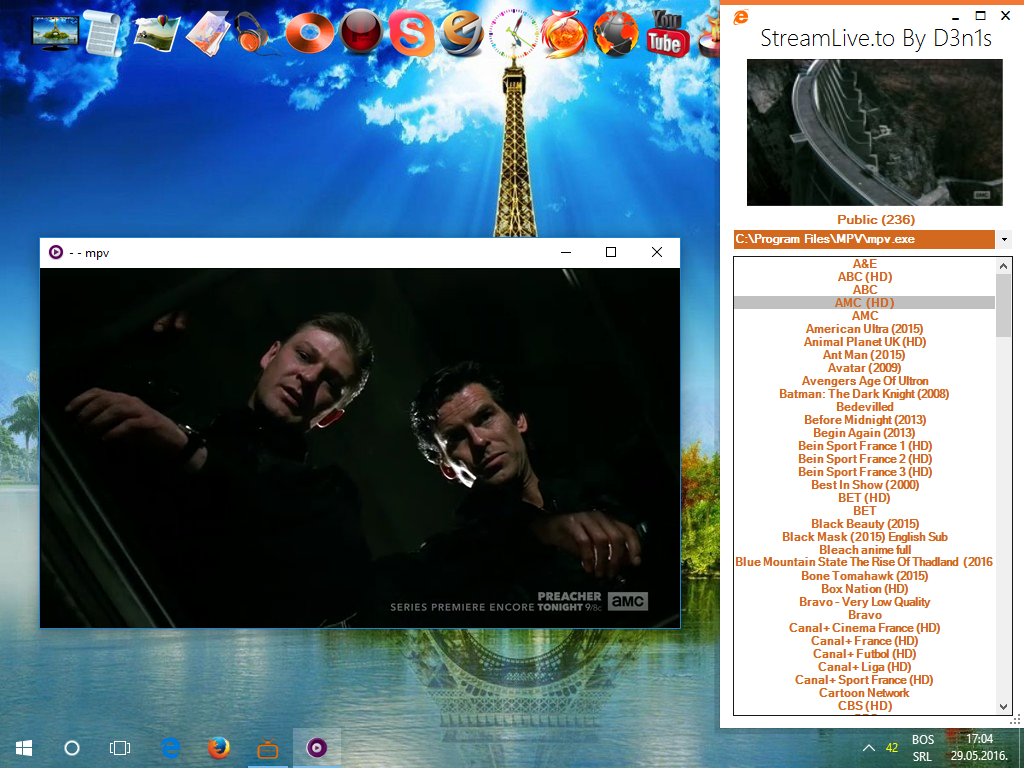Select Bravo - Very Low Quality
The height and width of the screenshot is (768, 1024).
pos(865,602)
